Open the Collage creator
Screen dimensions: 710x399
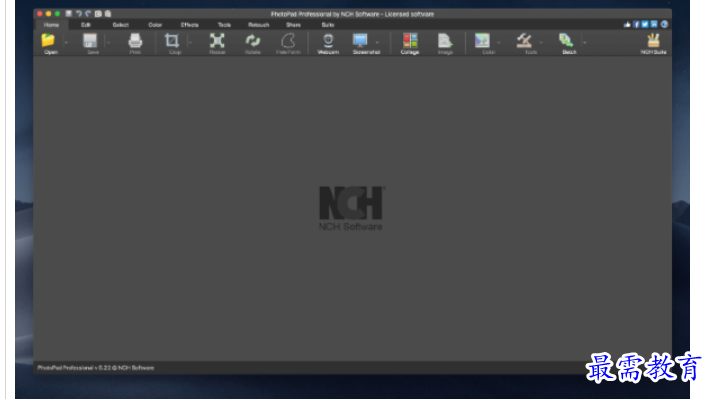(x=410, y=41)
